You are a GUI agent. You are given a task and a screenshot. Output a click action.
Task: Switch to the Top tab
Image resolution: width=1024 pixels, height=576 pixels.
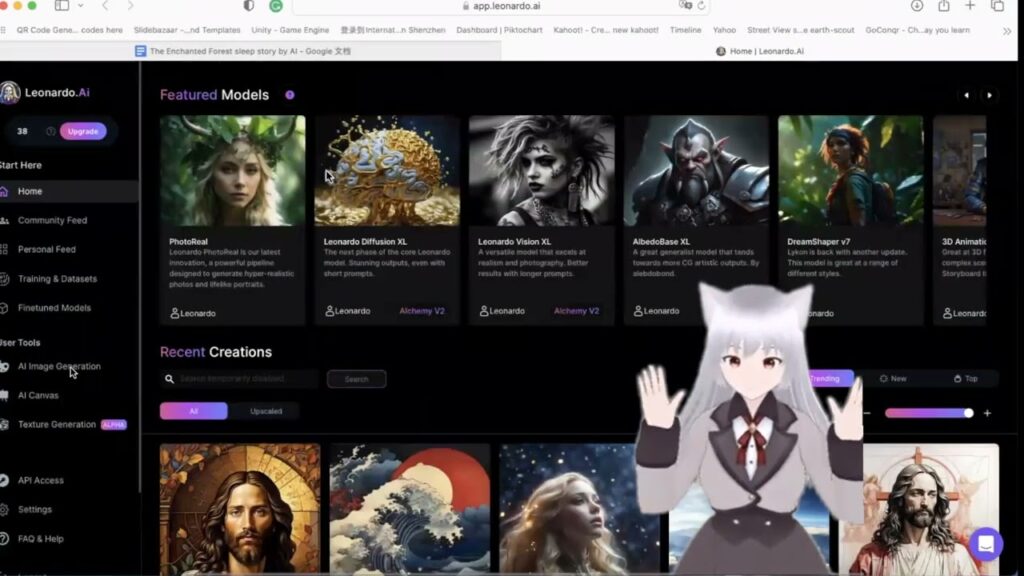[966, 379]
